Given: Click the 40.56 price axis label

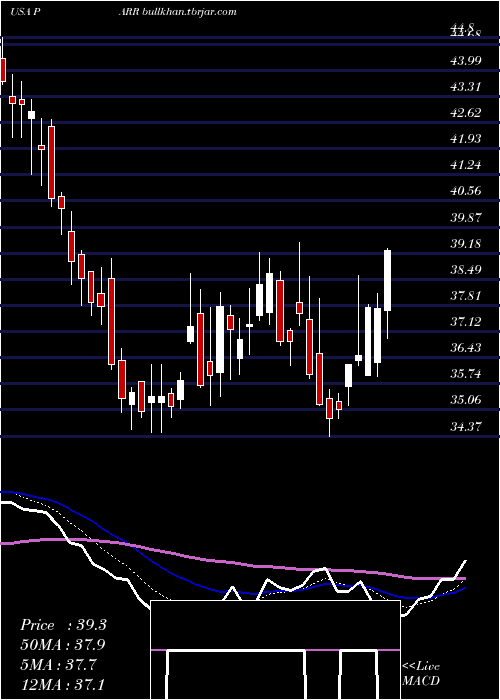Looking at the screenshot, I should pyautogui.click(x=466, y=192).
